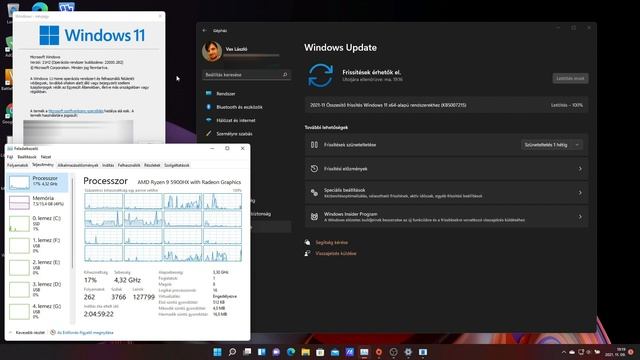Select Memória in Task Manager sidebar
This screenshot has width=640, height=360.
pos(38,202)
